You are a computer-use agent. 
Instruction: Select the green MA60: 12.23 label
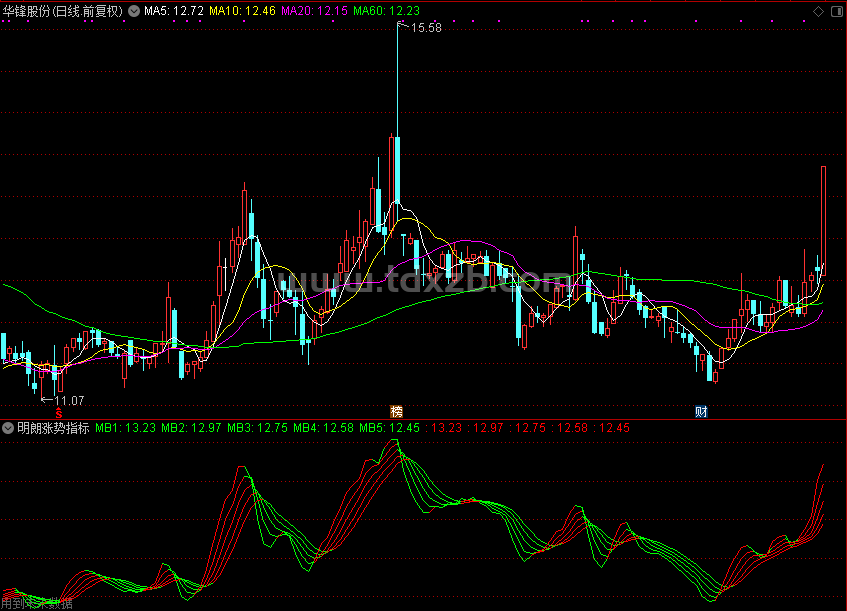387,11
